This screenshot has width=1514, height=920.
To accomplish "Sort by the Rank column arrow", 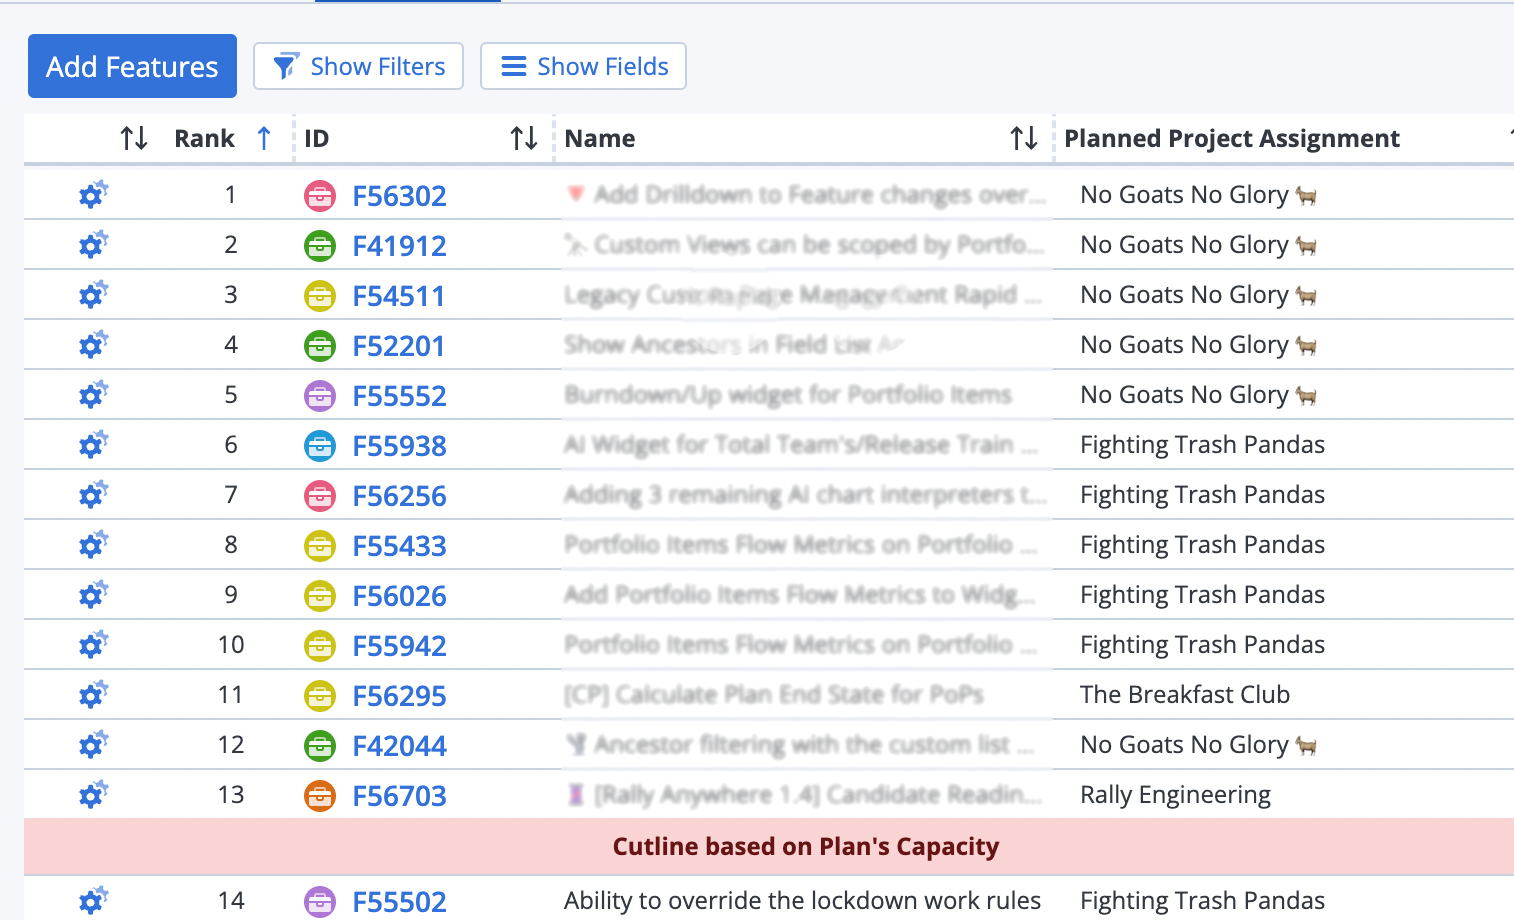I will (264, 138).
